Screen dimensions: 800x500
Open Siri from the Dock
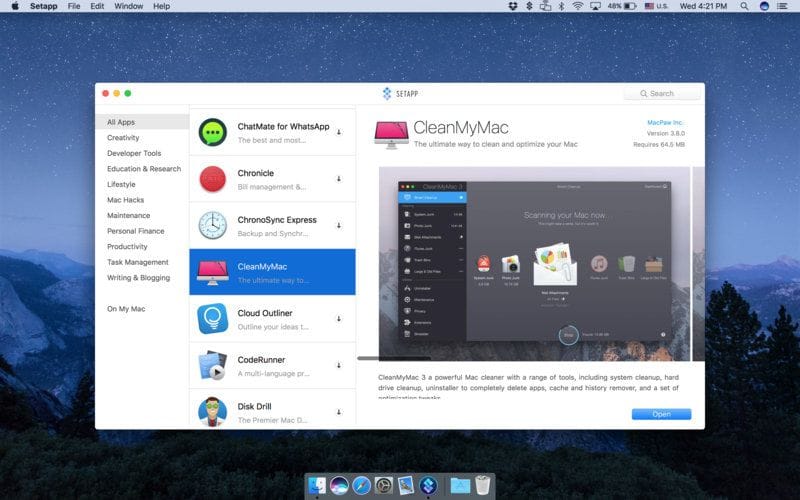click(x=339, y=486)
